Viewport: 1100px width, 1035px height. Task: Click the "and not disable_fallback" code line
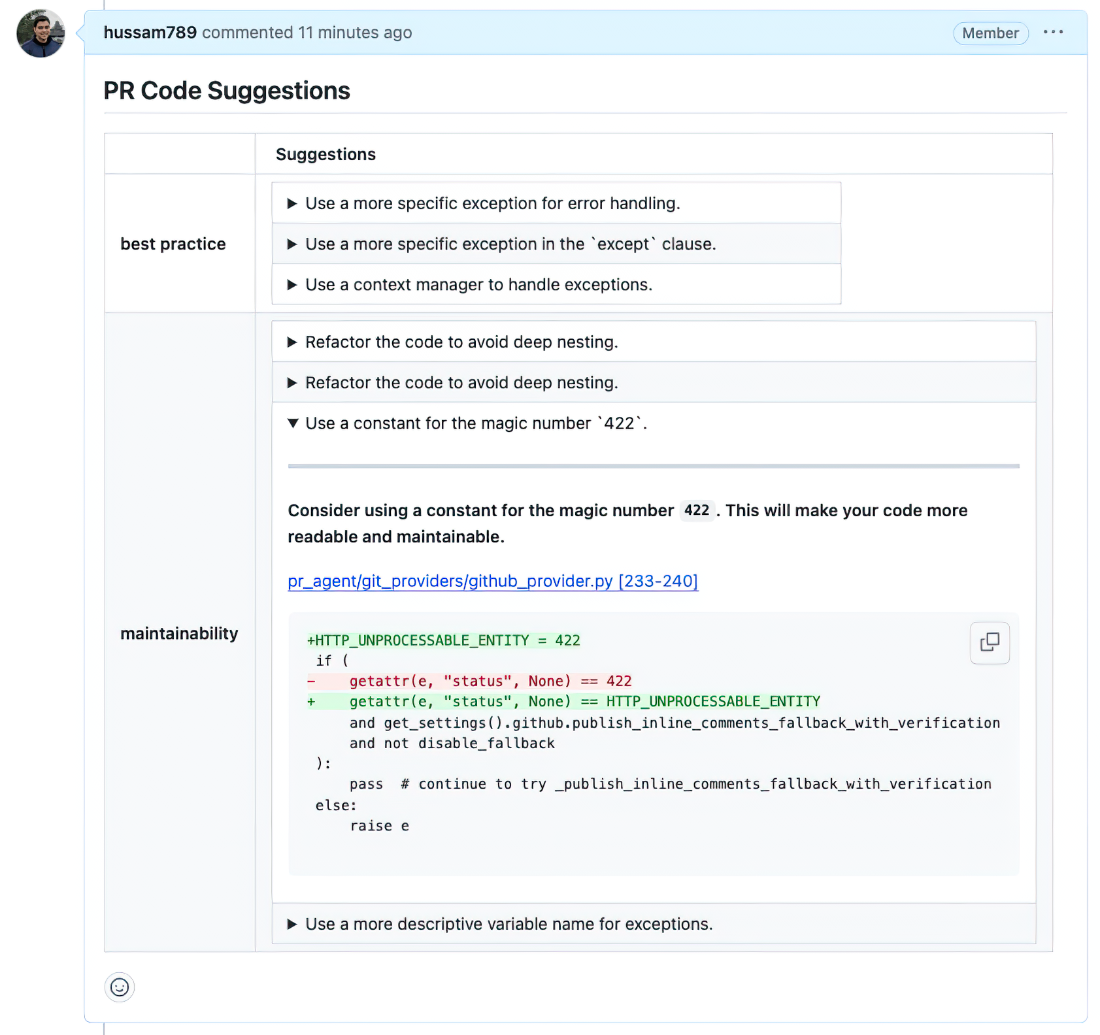click(452, 743)
